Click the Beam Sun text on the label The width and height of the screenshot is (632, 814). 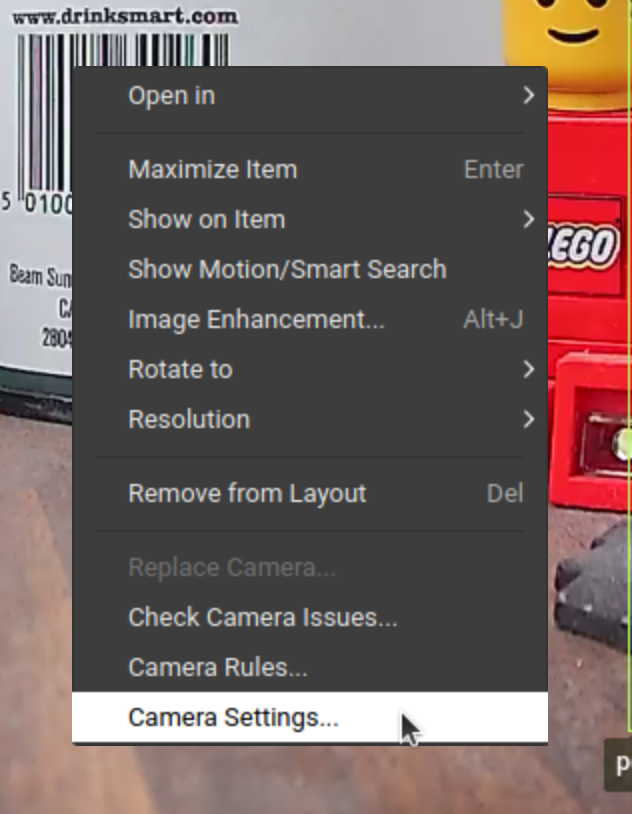[x=40, y=275]
